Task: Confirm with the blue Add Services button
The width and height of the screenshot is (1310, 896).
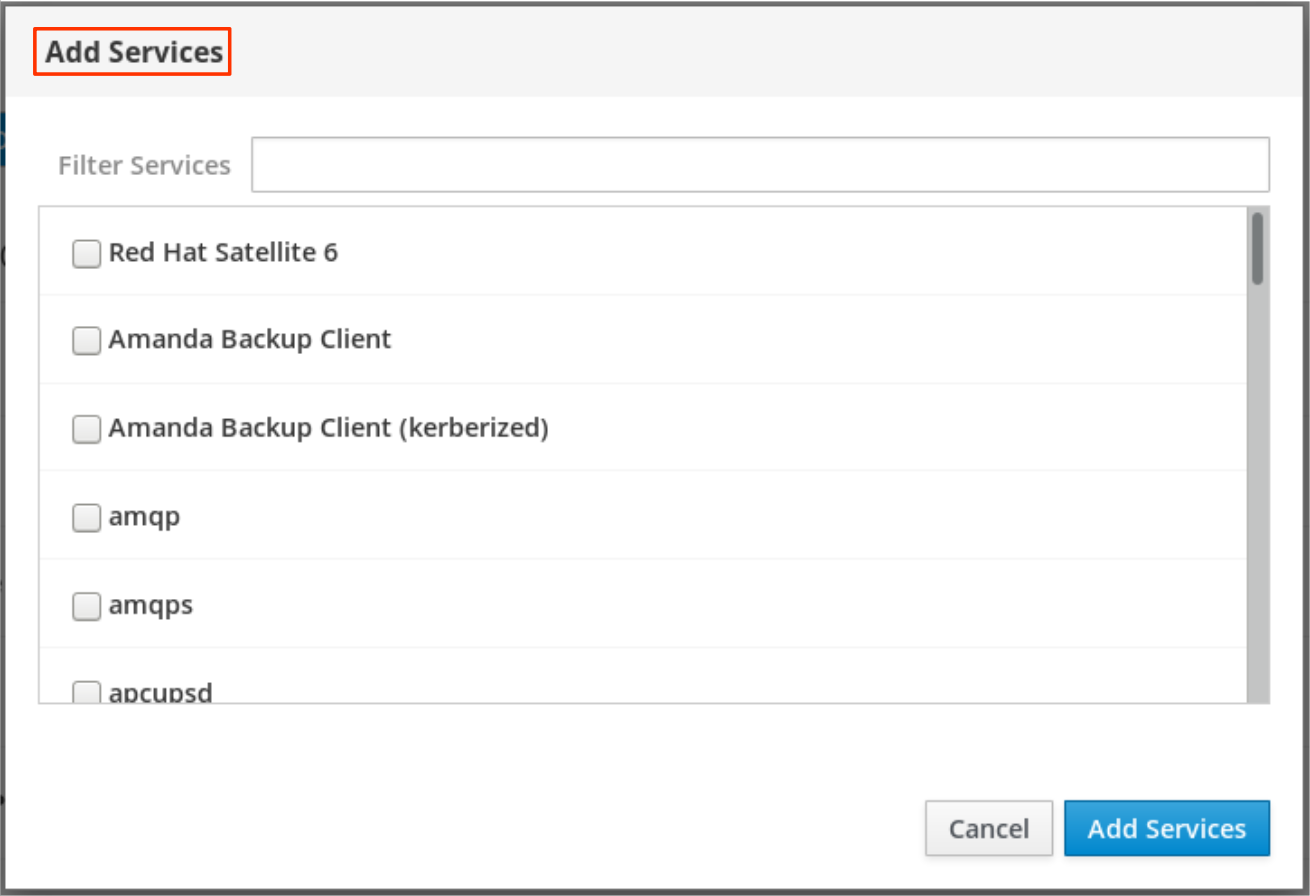Action: pos(1166,828)
